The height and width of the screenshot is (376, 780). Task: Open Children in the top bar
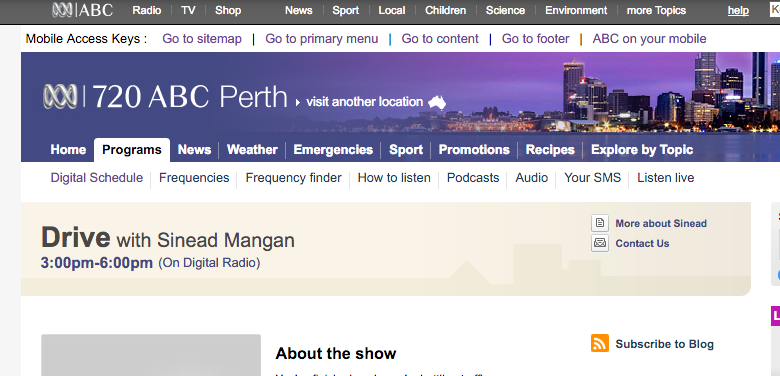[445, 10]
